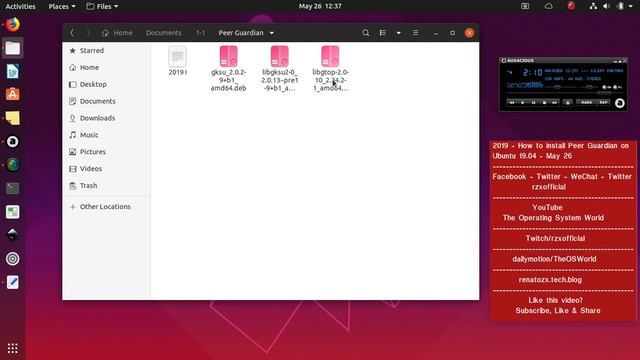The height and width of the screenshot is (360, 640).
Task: Toggle REP repeat in Audacious
Action: tap(603, 102)
